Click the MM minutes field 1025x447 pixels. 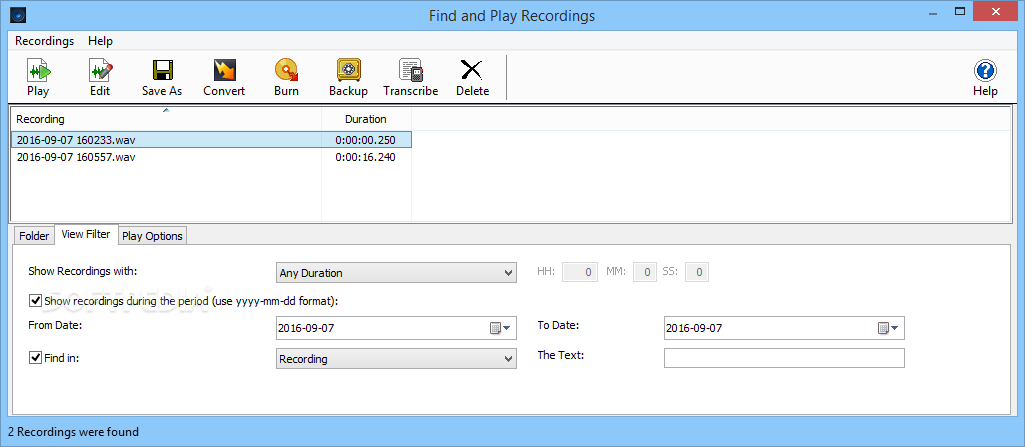[645, 273]
